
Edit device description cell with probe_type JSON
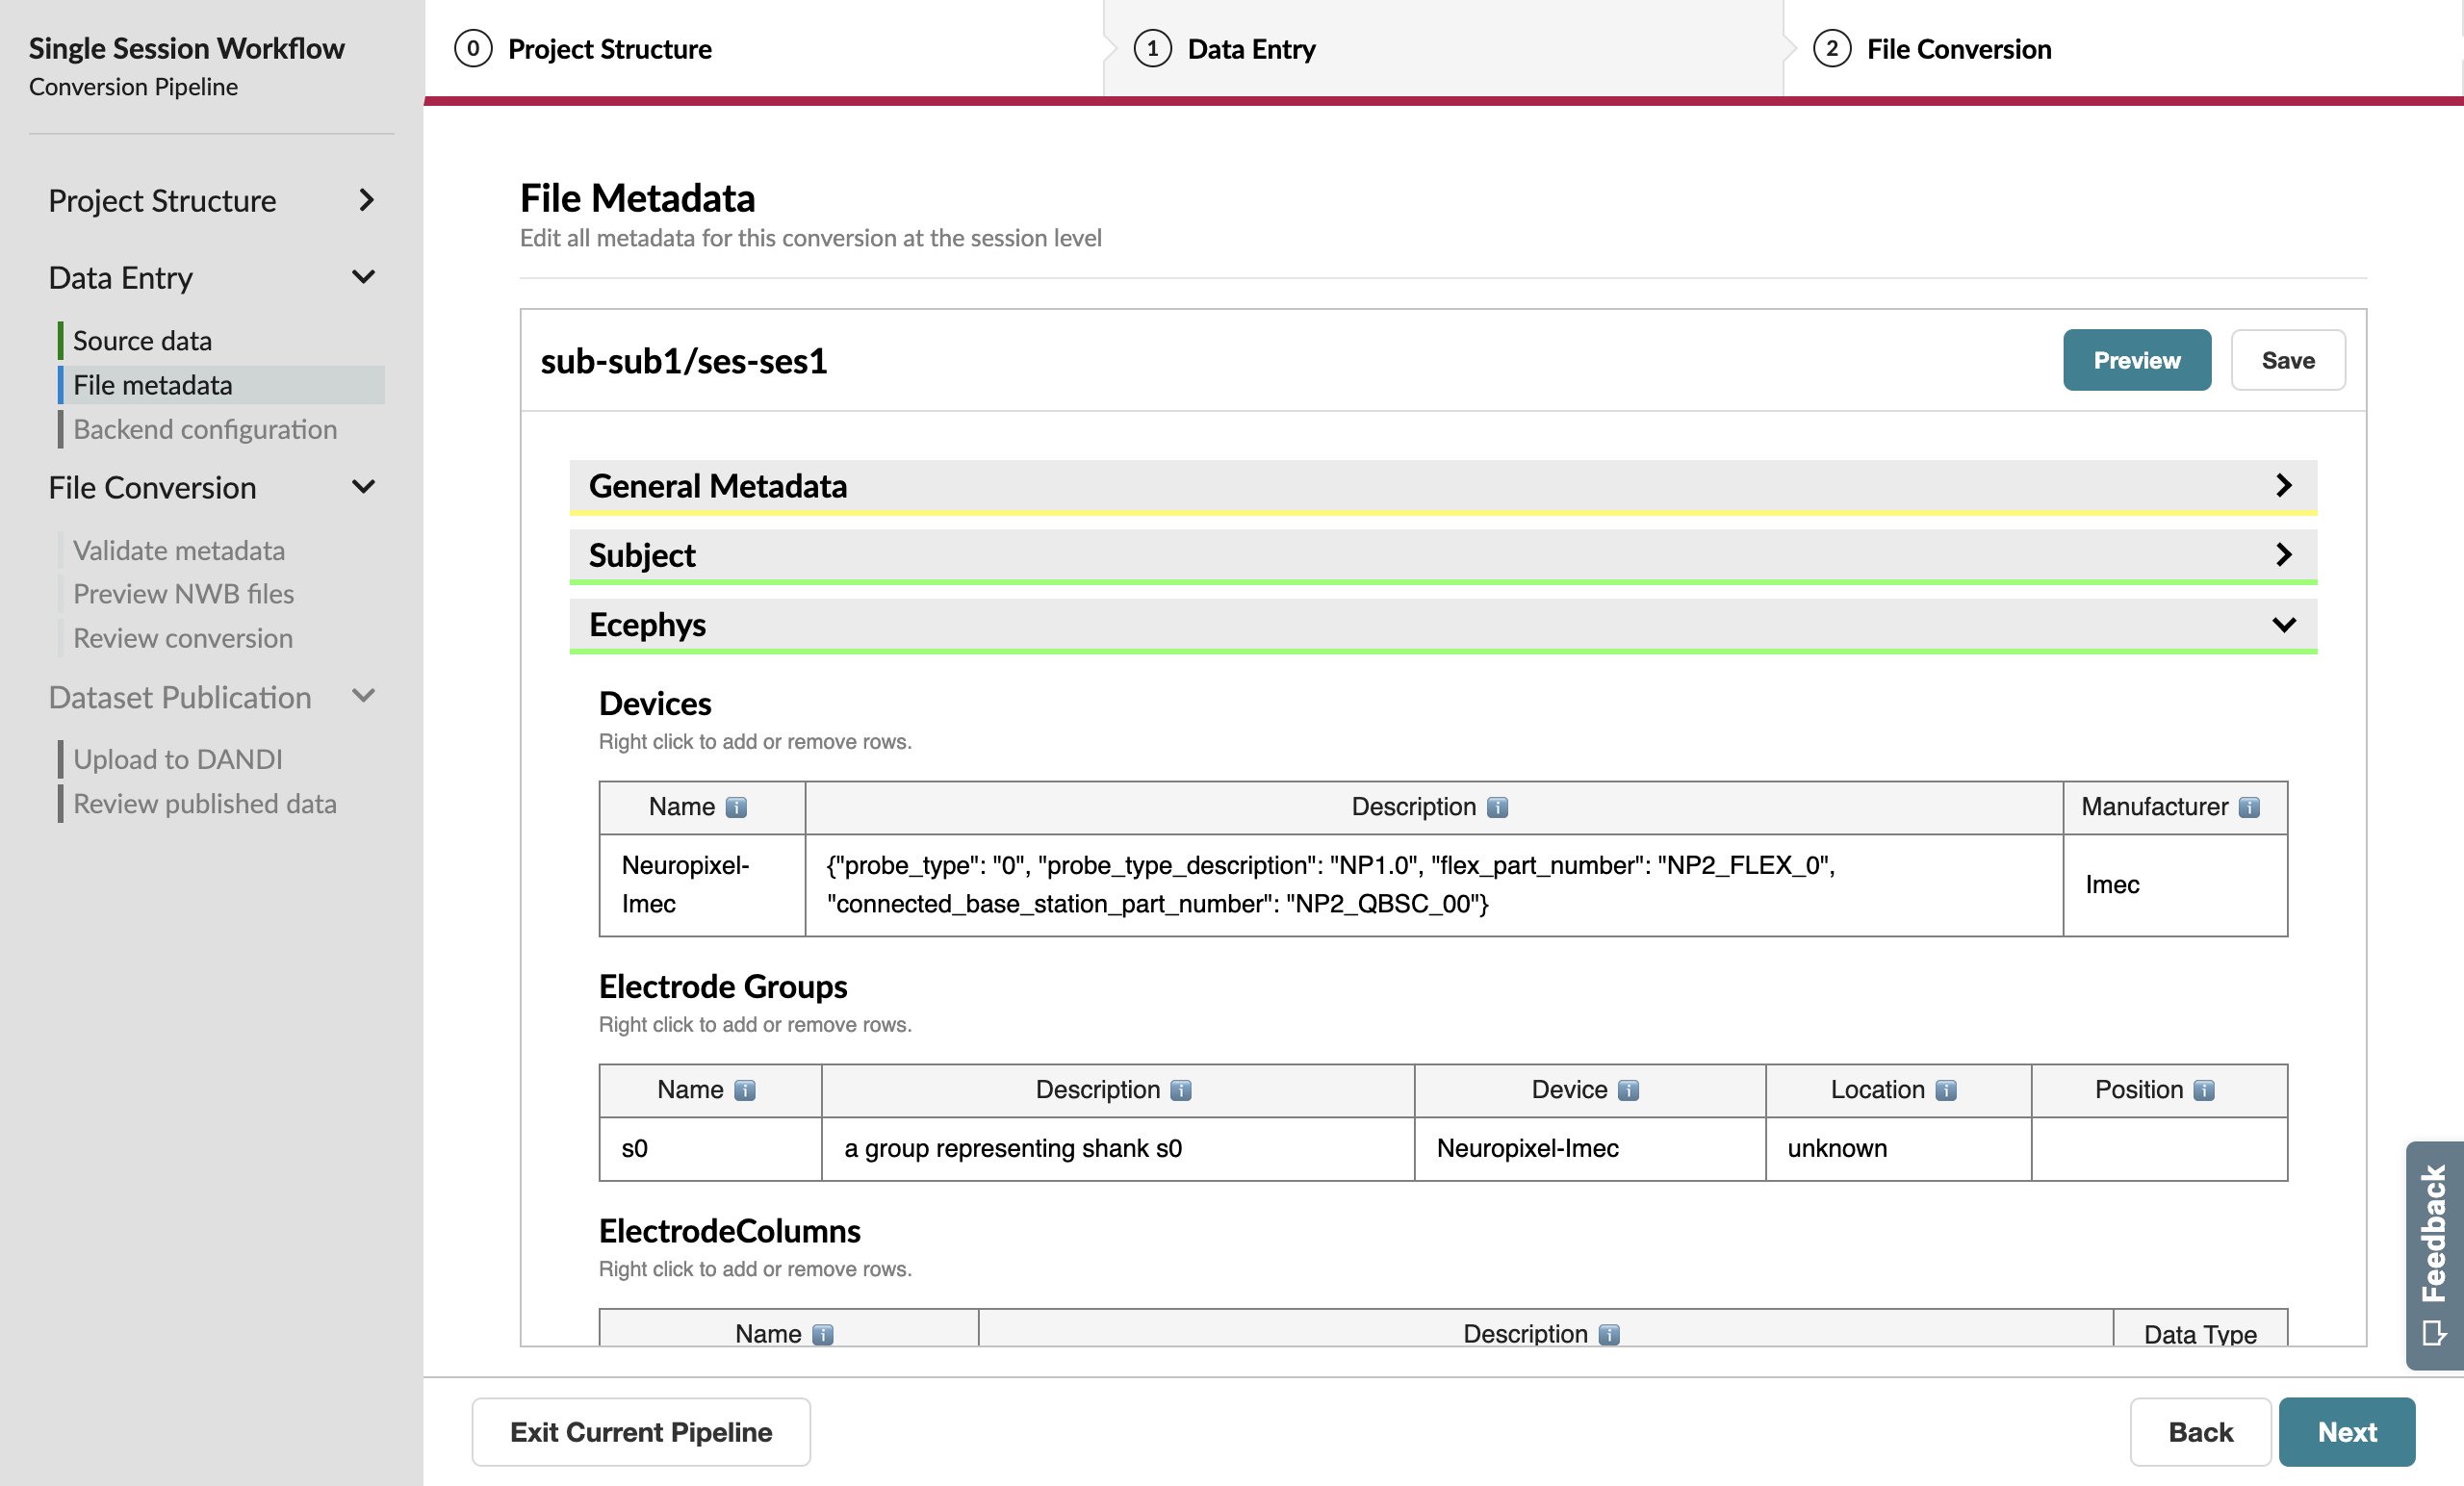(x=1434, y=885)
